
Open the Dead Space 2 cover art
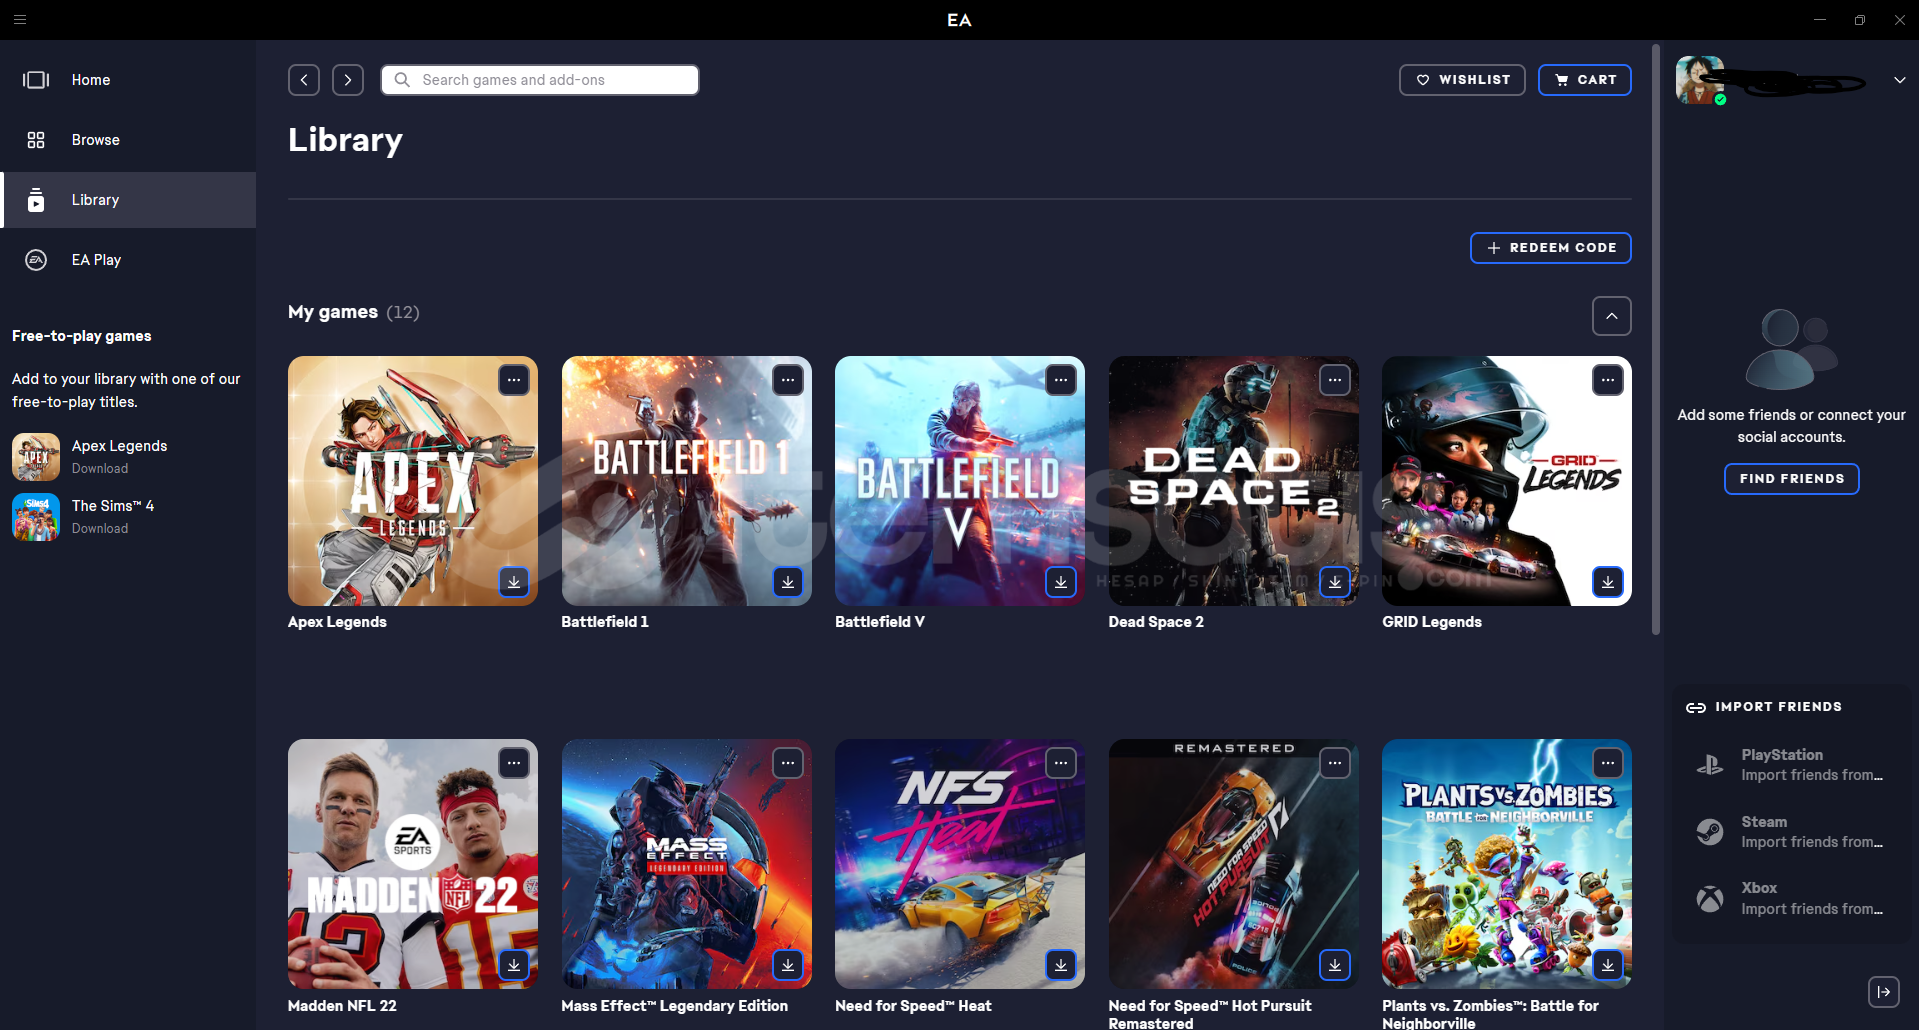(x=1234, y=481)
